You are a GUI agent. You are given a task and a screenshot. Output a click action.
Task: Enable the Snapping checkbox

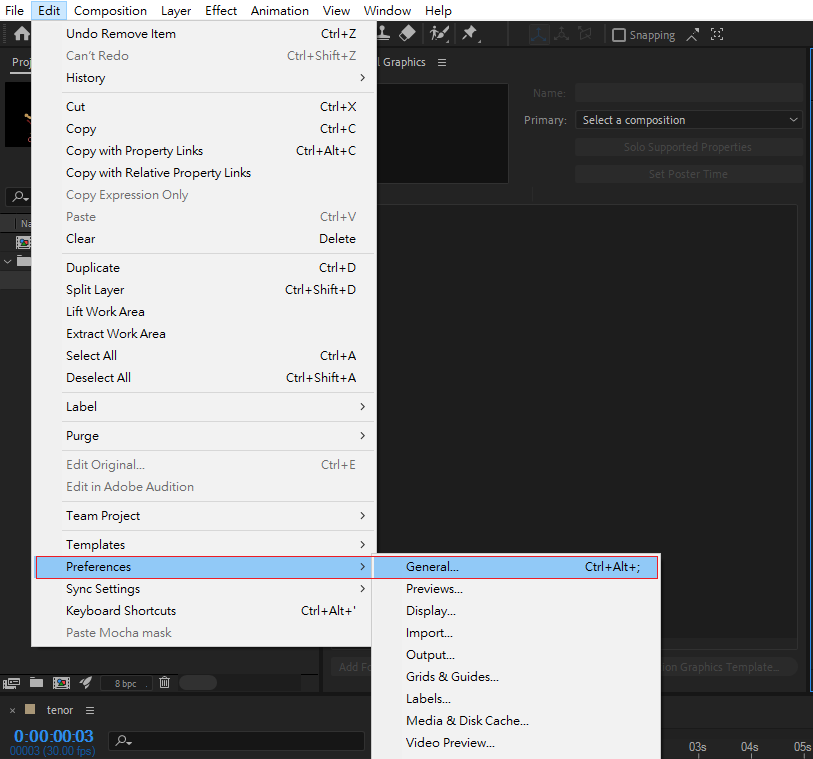[x=619, y=35]
